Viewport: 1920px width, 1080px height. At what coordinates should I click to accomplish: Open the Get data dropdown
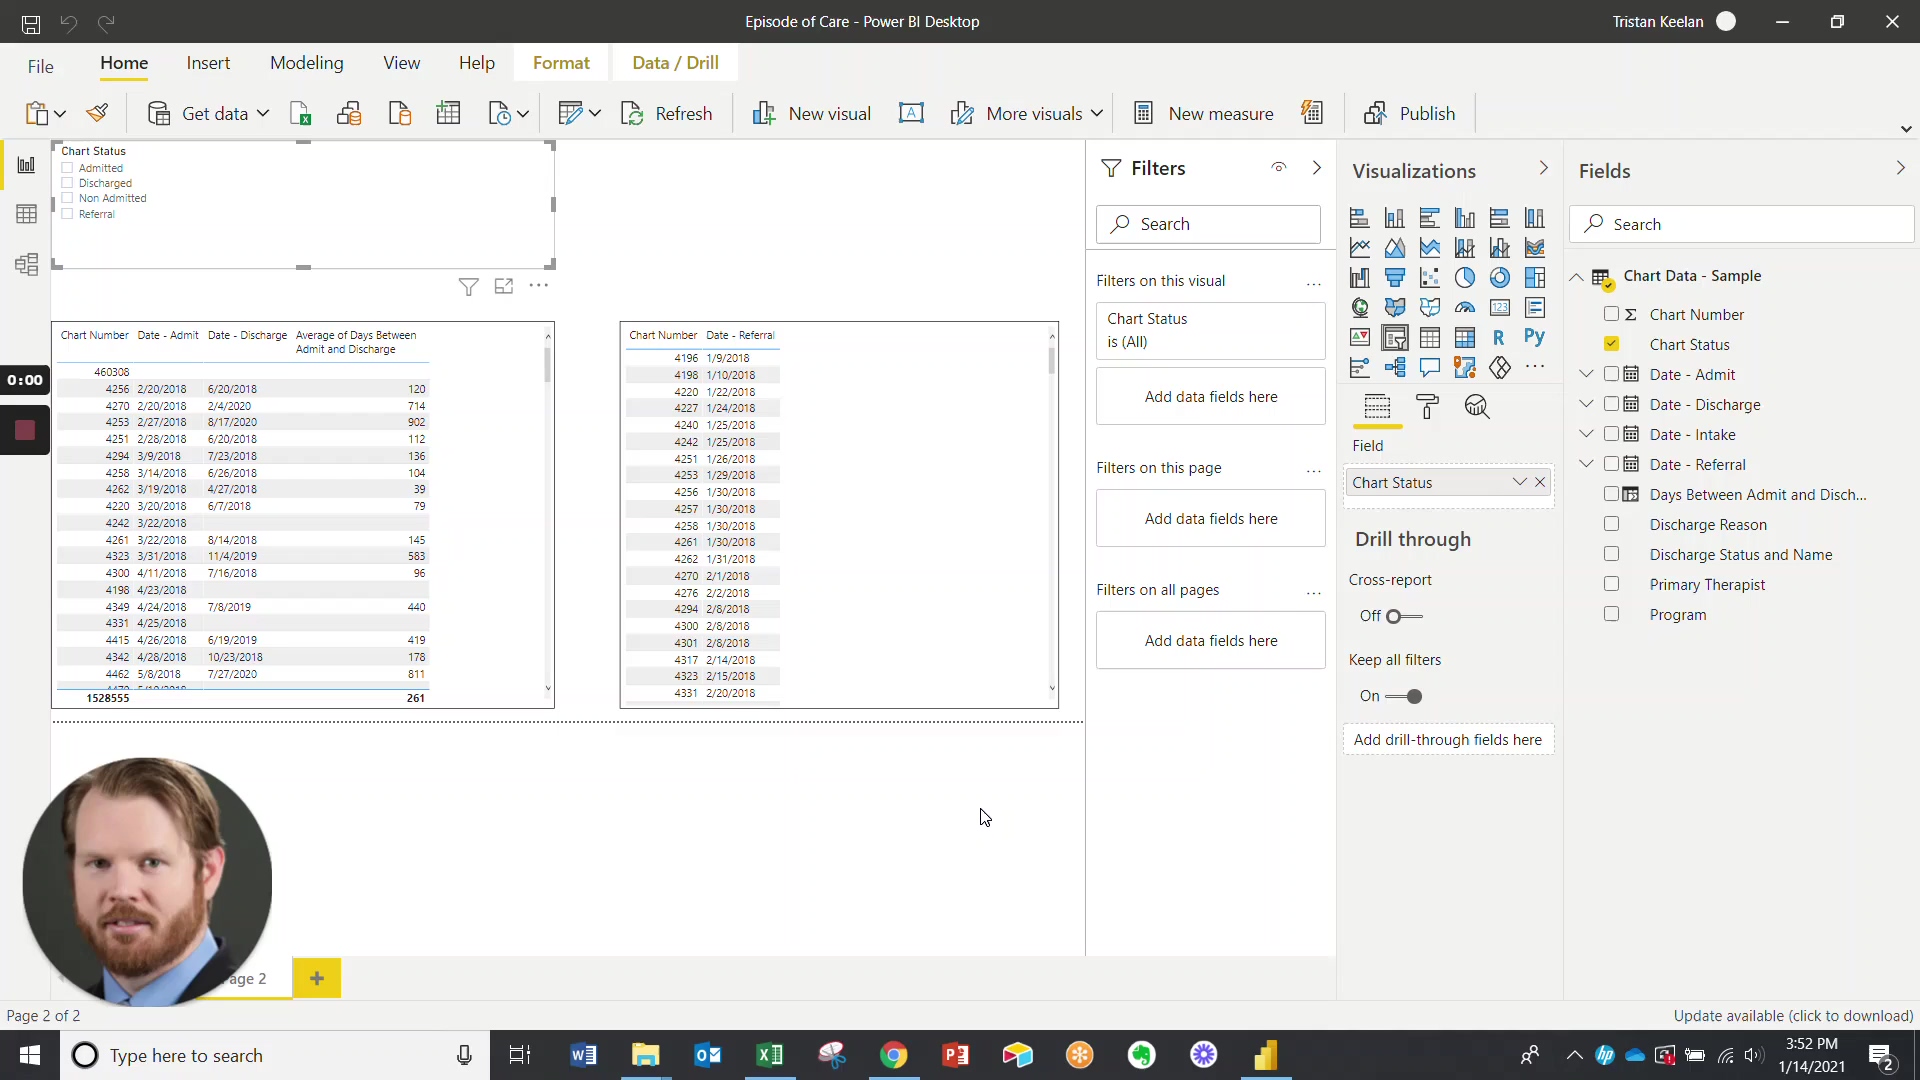[262, 113]
